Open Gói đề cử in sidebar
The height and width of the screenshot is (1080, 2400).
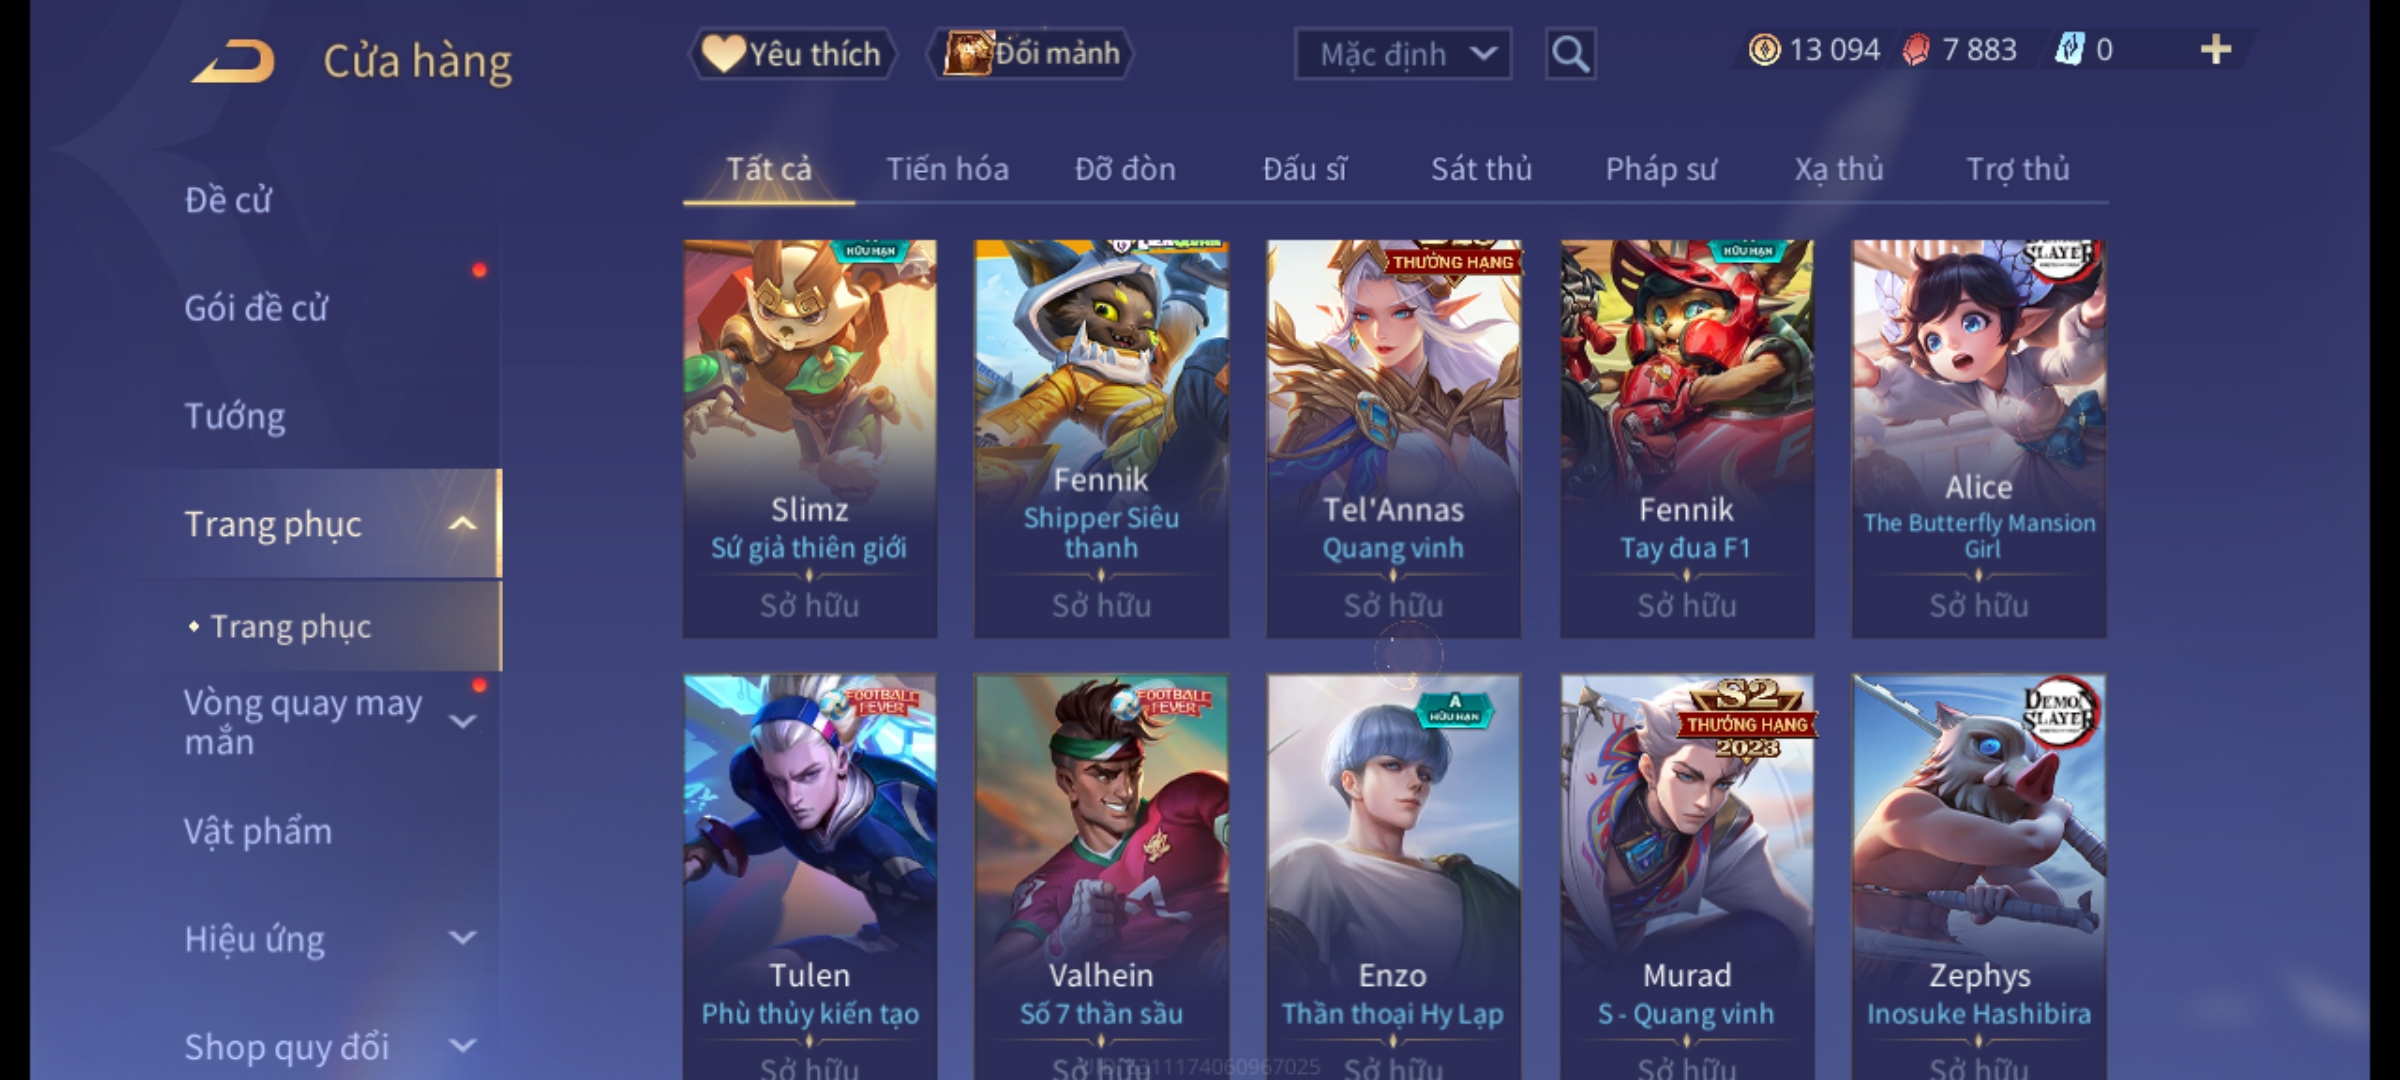point(256,308)
